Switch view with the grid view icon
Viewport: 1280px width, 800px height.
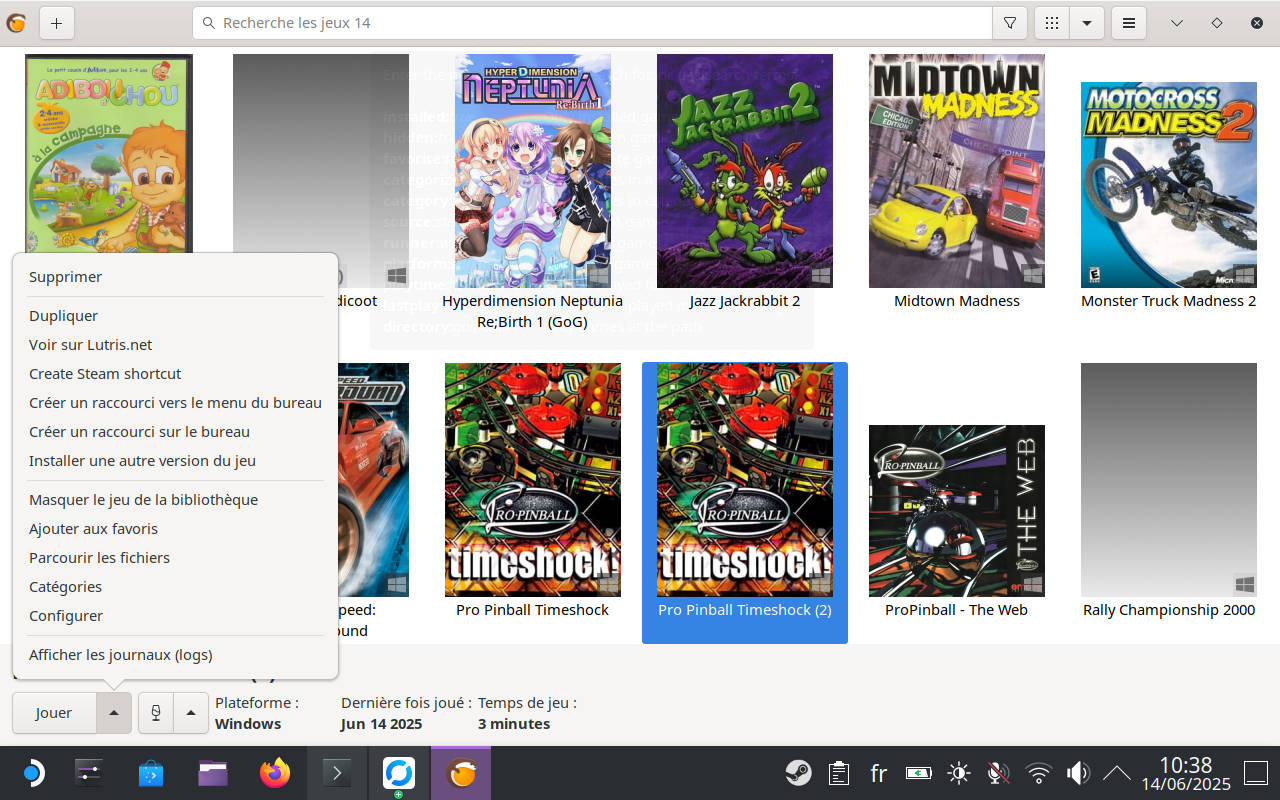pyautogui.click(x=1052, y=23)
